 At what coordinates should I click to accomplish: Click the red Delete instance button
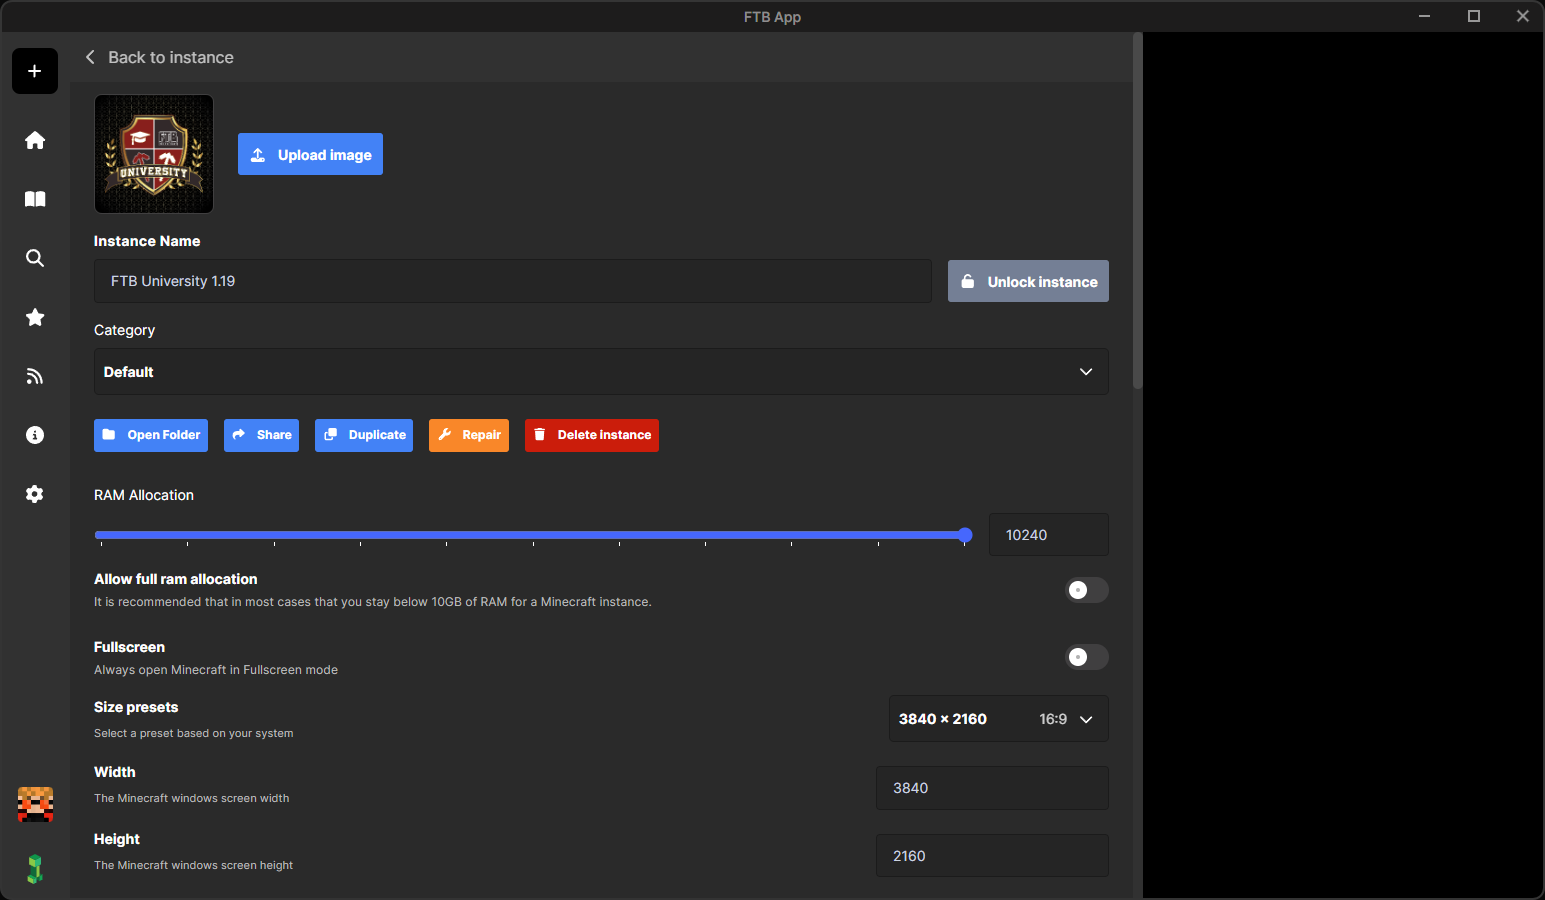[592, 435]
